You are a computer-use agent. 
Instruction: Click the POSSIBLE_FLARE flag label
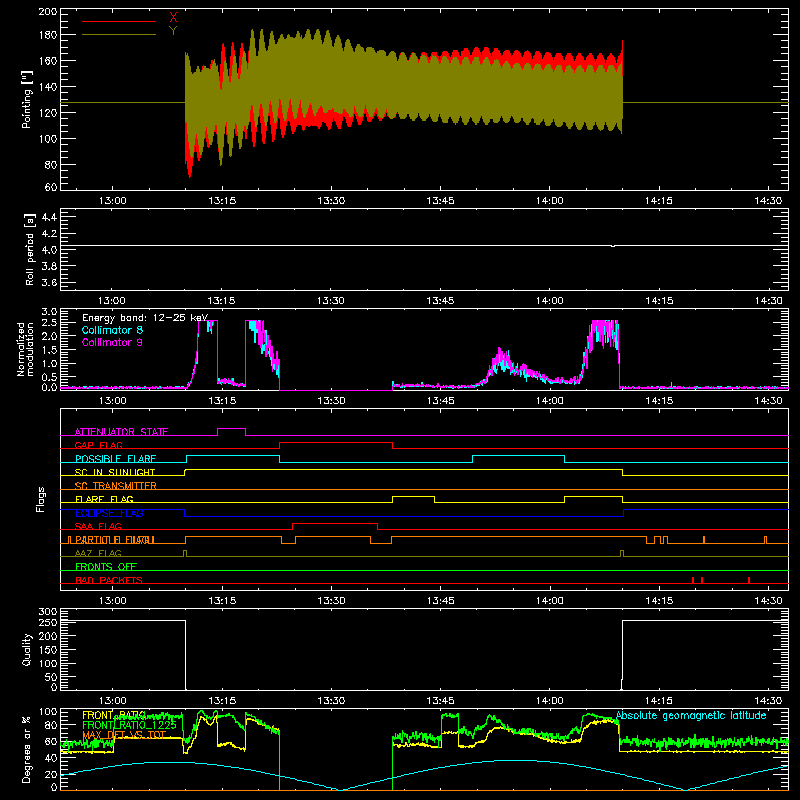[x=115, y=458]
